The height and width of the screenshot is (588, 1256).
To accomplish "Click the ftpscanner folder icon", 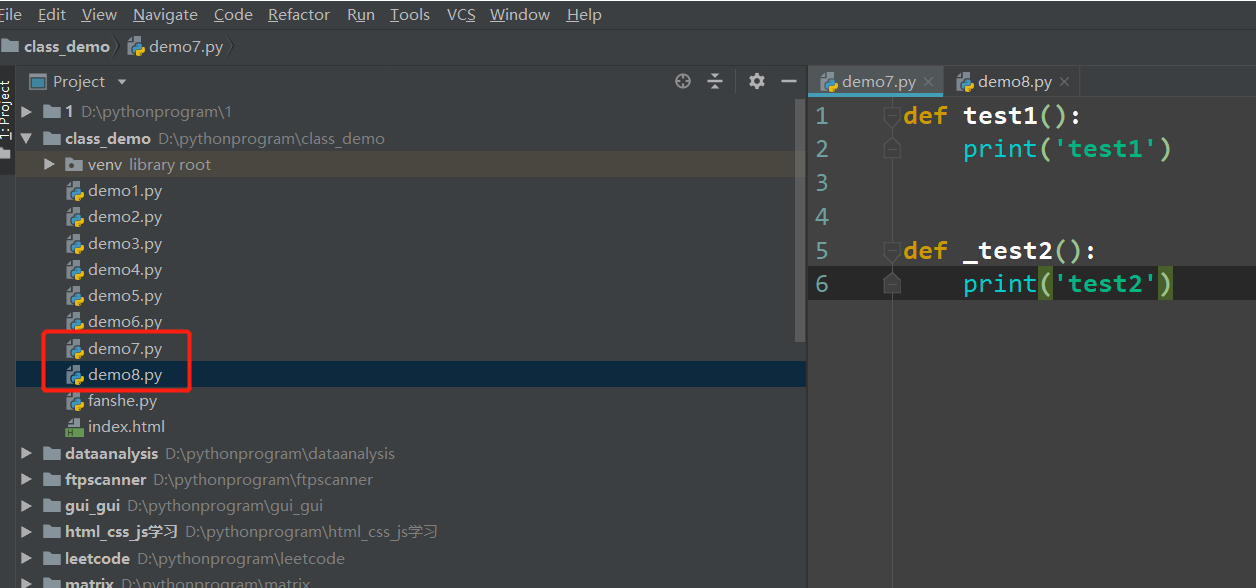I will (x=51, y=480).
